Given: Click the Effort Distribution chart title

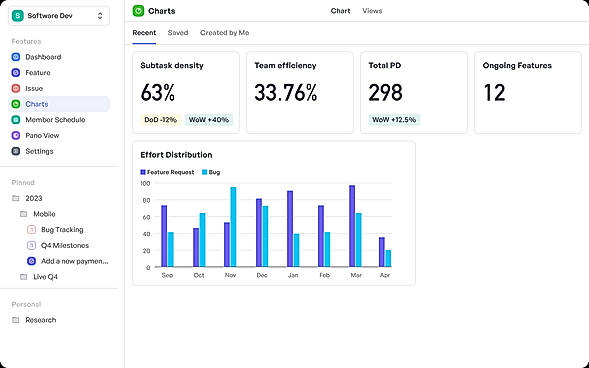Looking at the screenshot, I should pyautogui.click(x=176, y=155).
